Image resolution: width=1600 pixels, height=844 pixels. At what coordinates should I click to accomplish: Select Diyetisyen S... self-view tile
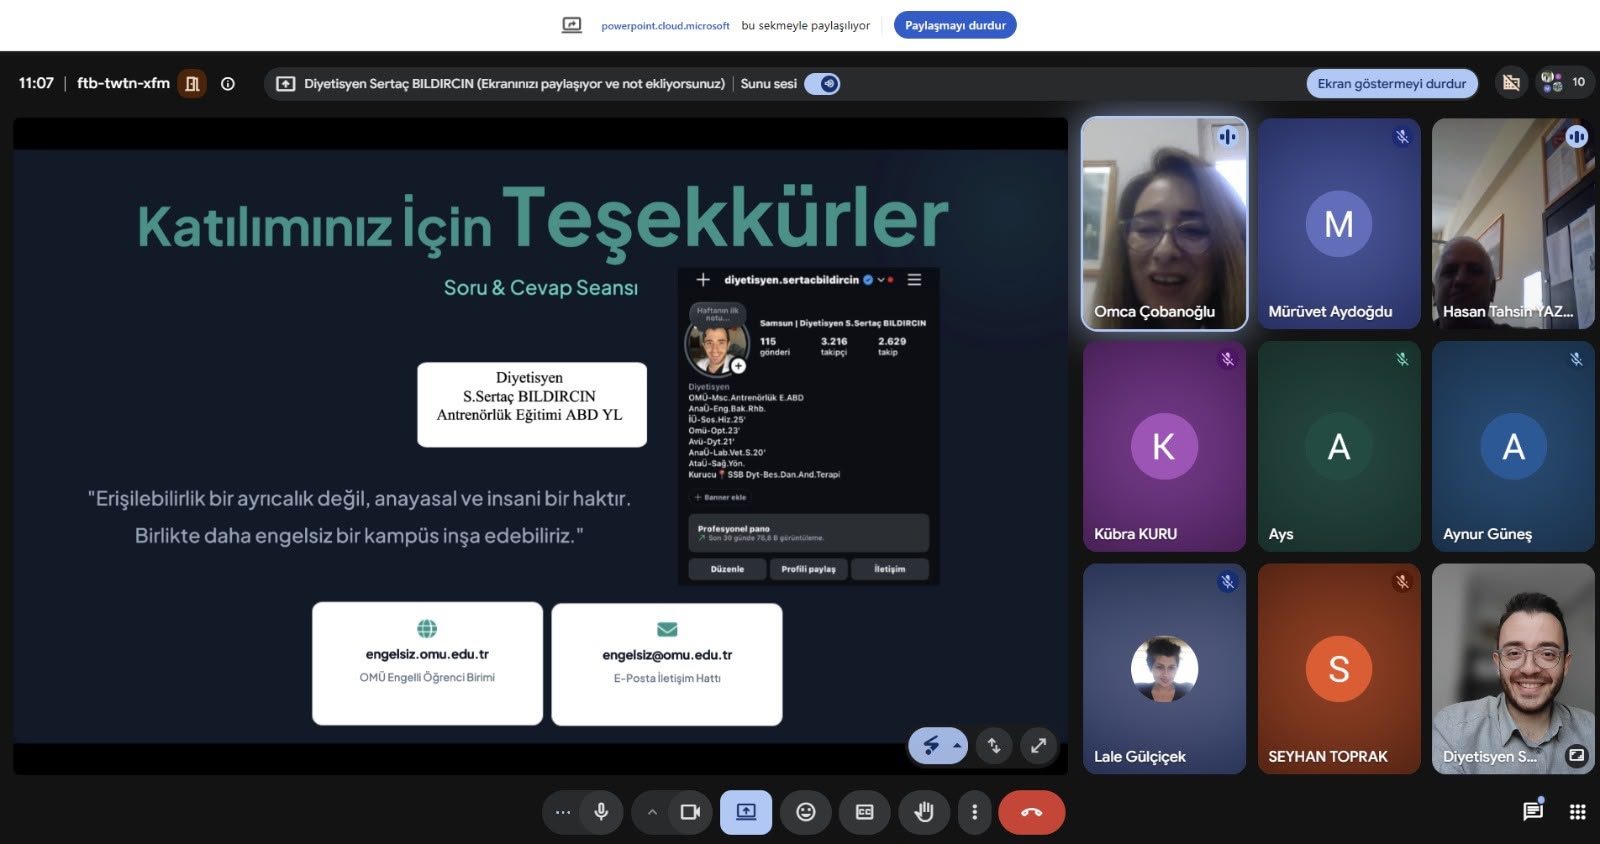tap(1513, 668)
